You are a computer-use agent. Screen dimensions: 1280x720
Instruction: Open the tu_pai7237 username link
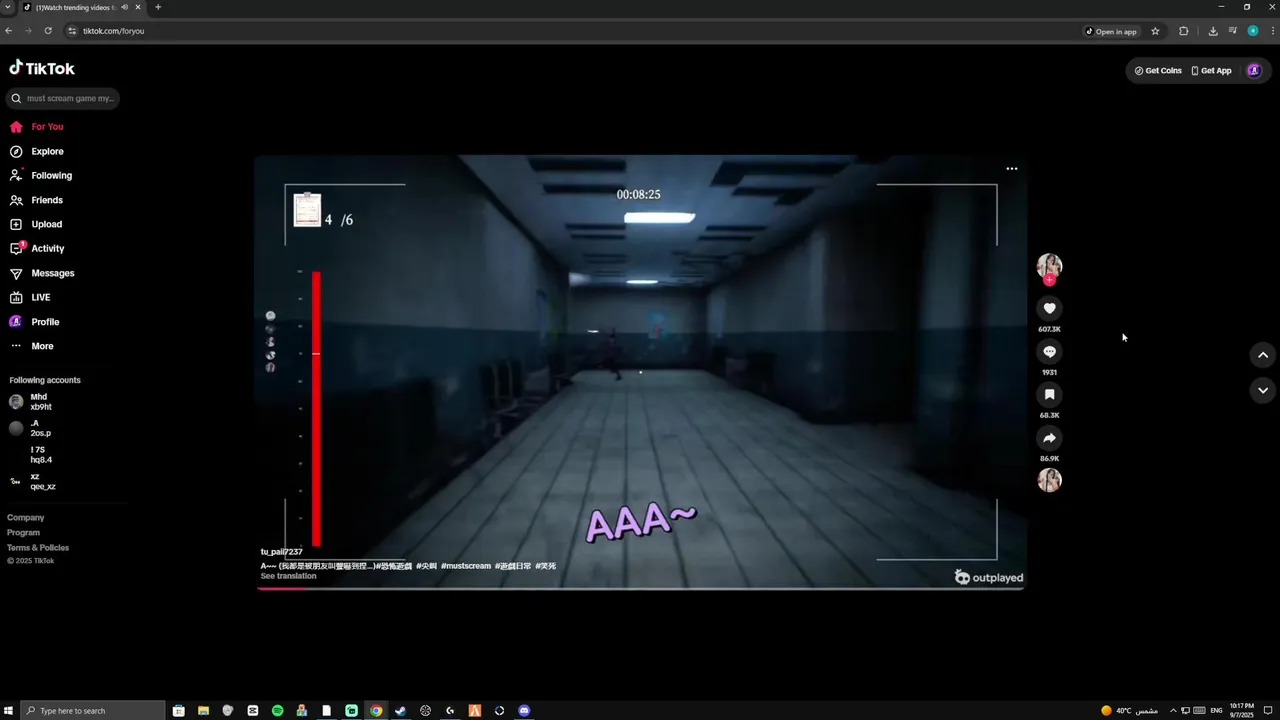click(281, 552)
